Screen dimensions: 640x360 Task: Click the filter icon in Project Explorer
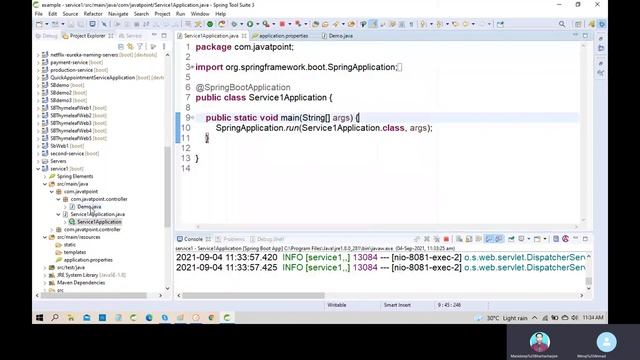140,47
